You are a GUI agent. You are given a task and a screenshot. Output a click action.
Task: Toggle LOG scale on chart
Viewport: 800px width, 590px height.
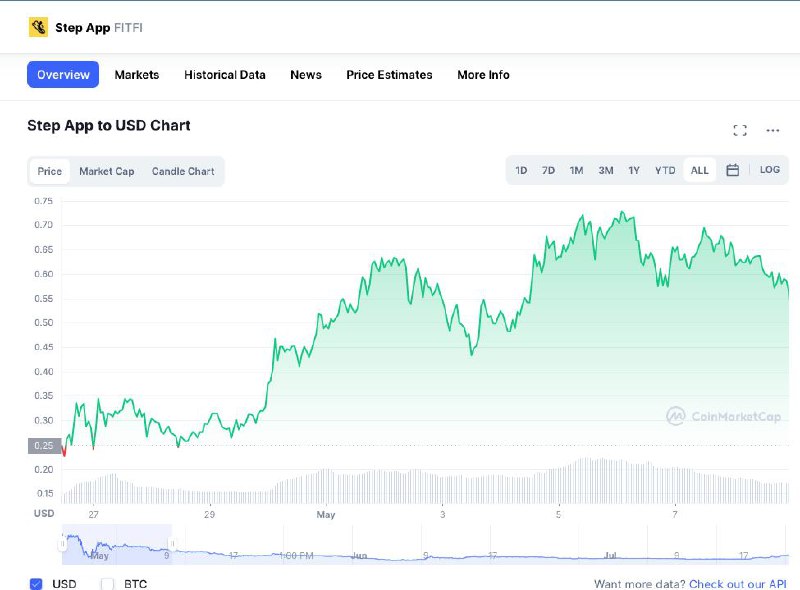point(769,169)
